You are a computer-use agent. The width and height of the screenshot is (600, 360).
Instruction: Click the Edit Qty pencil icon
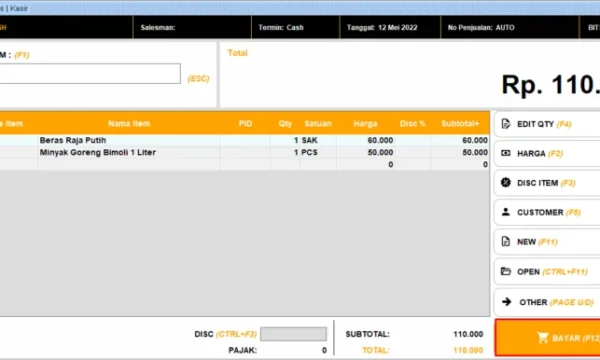[505, 124]
